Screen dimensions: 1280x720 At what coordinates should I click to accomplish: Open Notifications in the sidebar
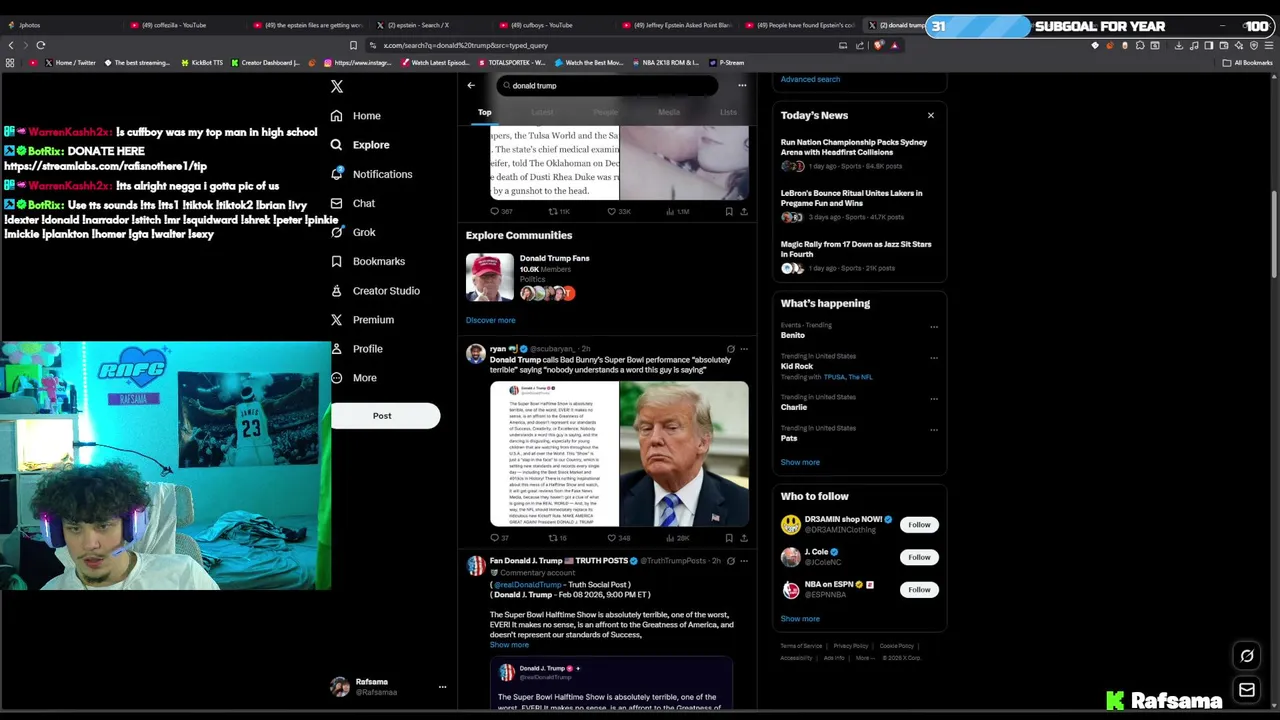(x=370, y=174)
